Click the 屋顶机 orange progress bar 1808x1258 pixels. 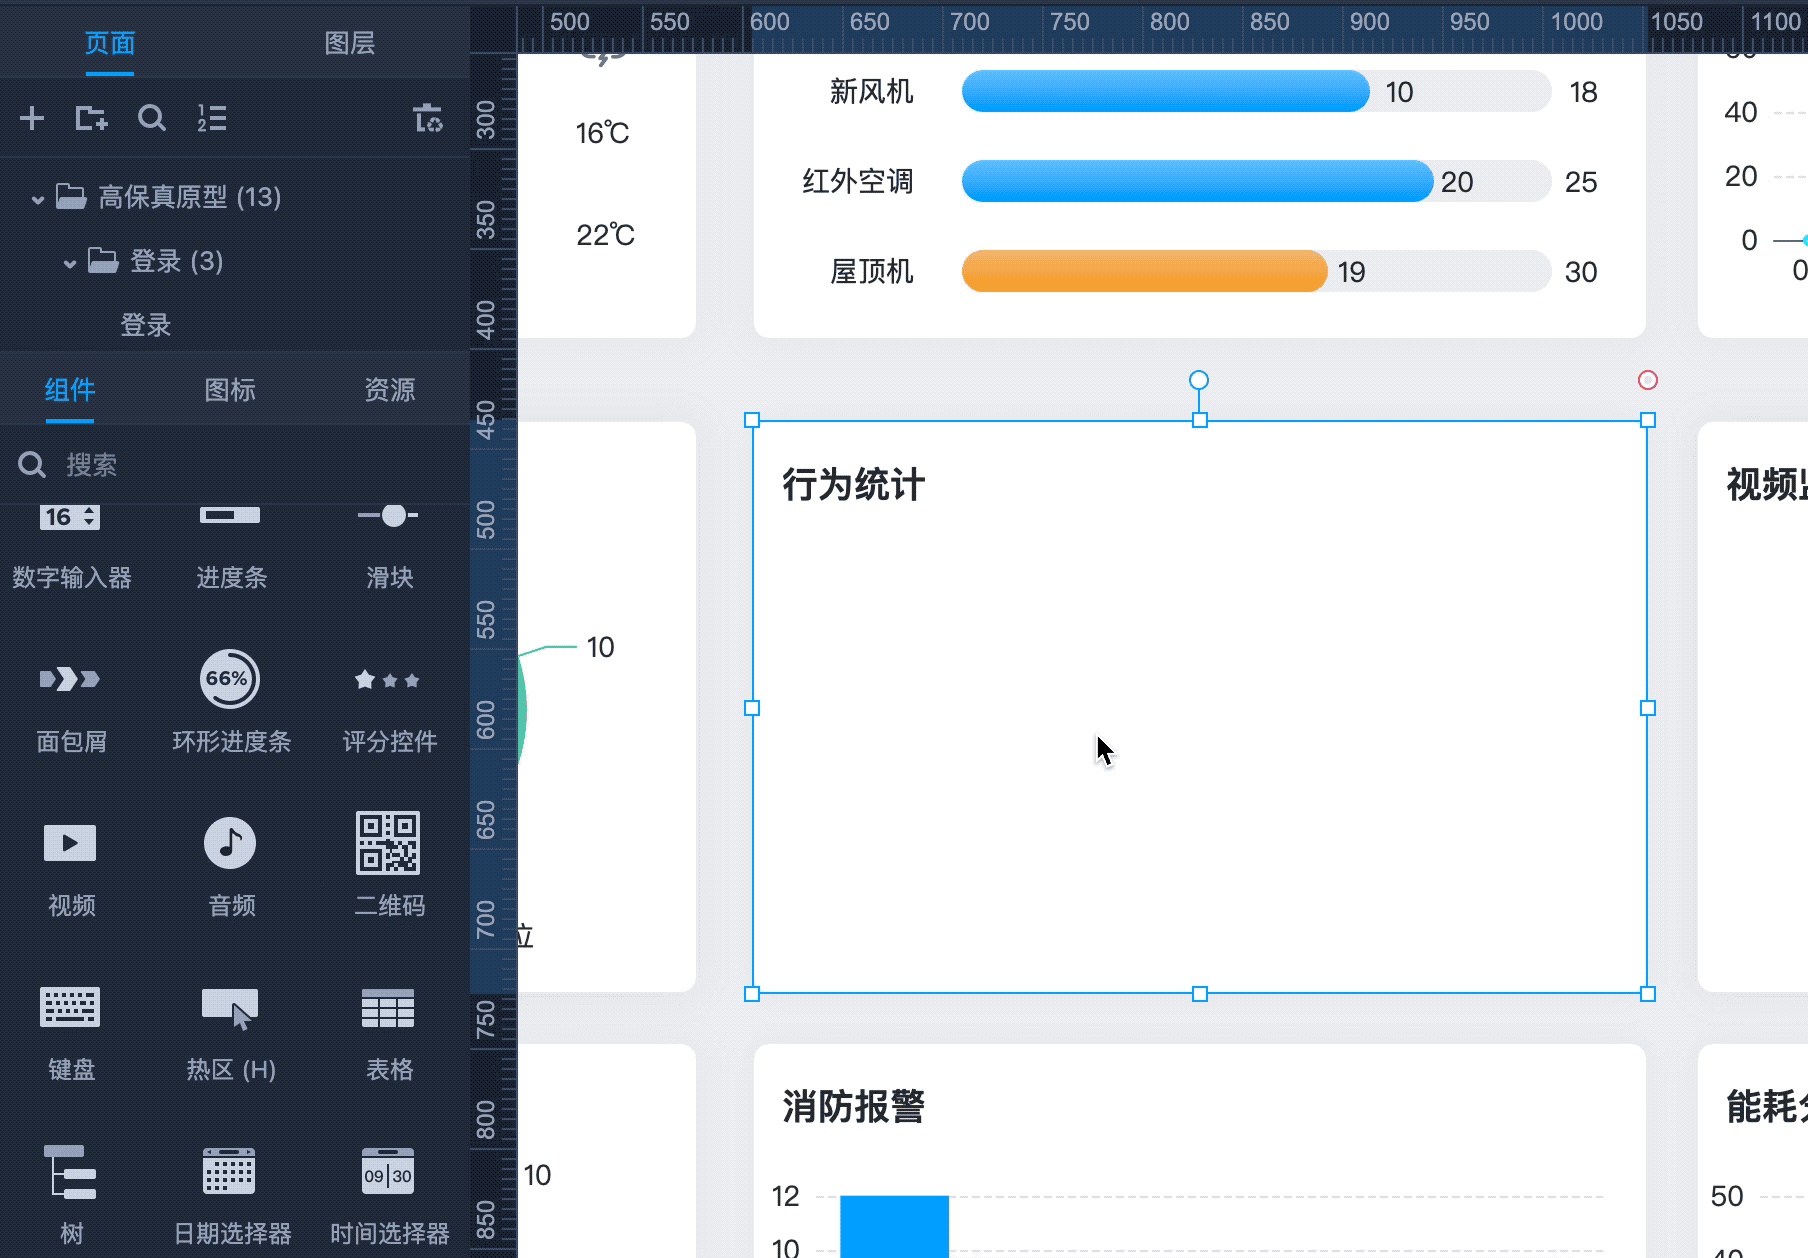coord(1145,271)
